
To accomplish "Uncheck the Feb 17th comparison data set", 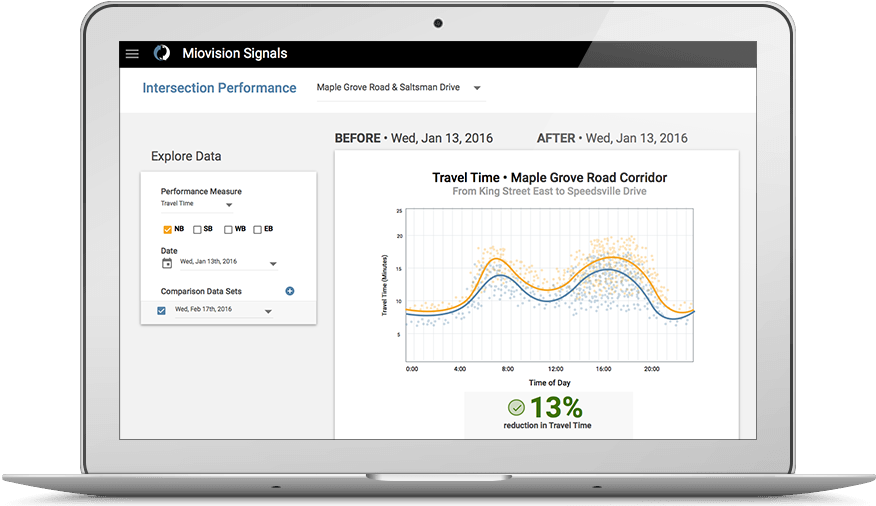I will [x=162, y=311].
